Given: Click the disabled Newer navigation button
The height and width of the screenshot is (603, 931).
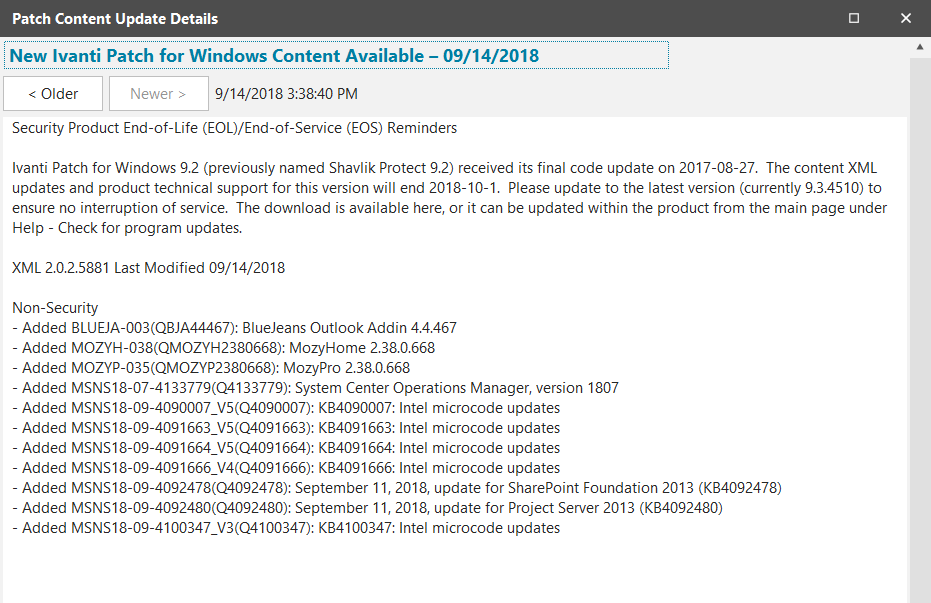Looking at the screenshot, I should pyautogui.click(x=159, y=94).
